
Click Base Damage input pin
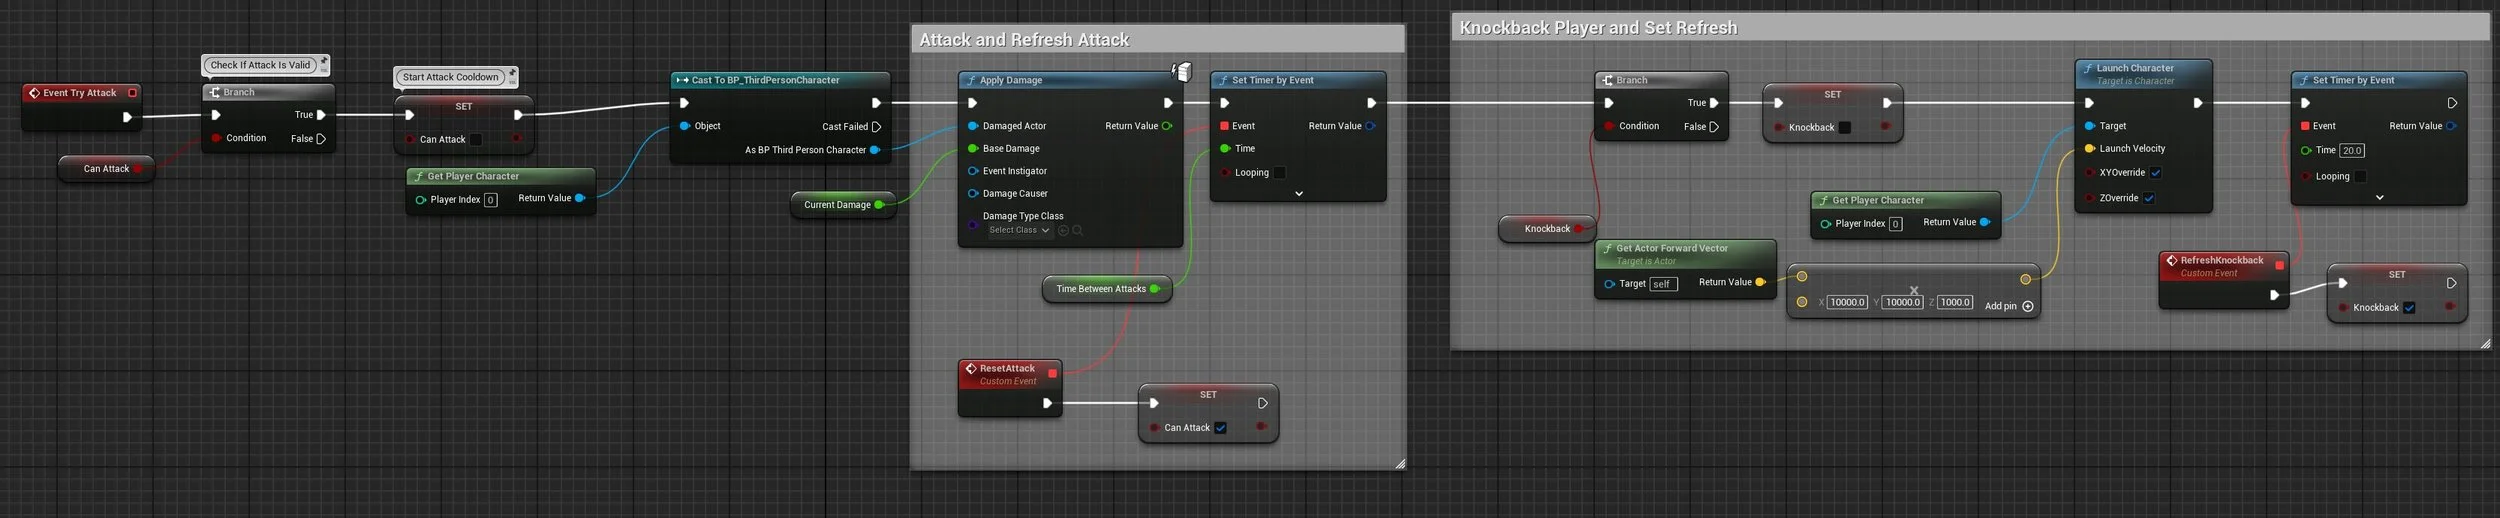973,148
